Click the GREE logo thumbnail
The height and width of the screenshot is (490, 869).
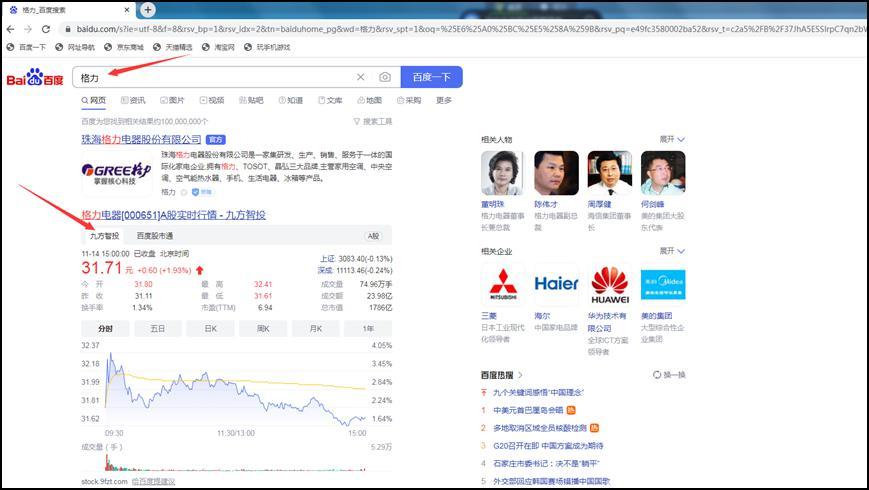[x=116, y=173]
